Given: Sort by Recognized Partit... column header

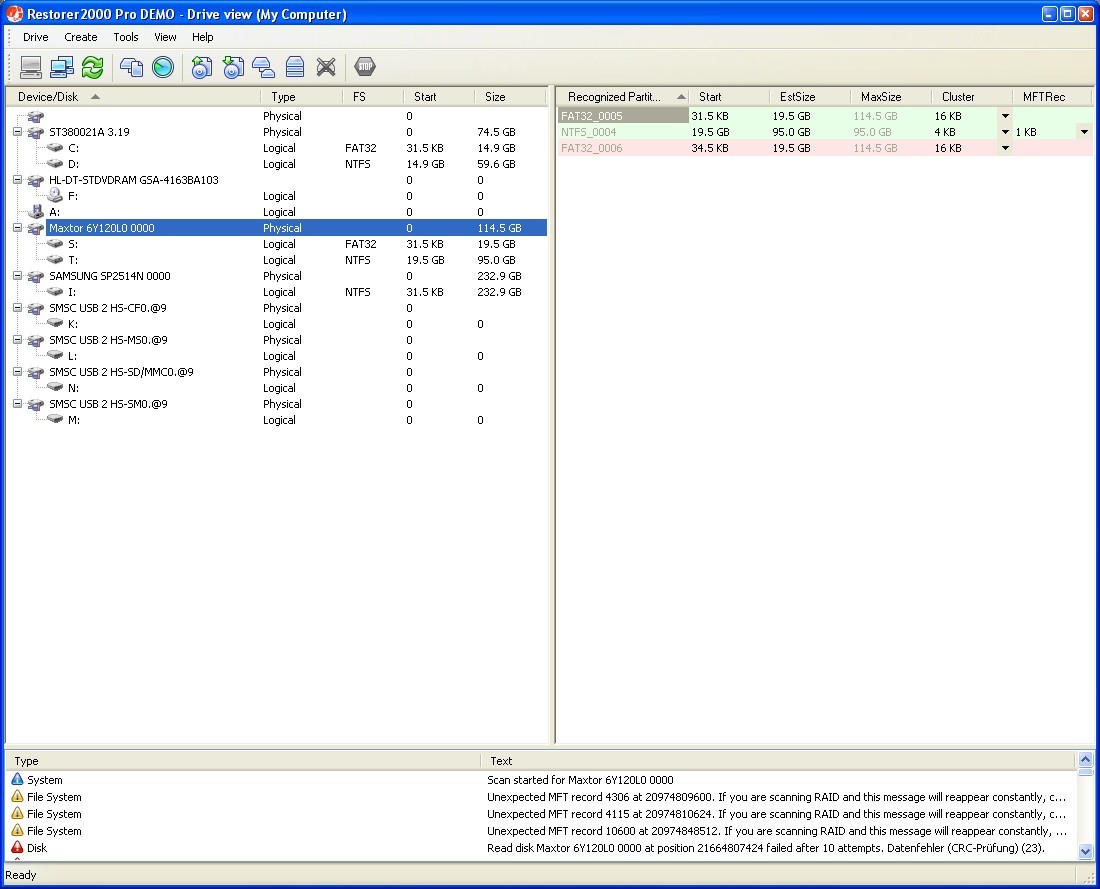Looking at the screenshot, I should [623, 97].
